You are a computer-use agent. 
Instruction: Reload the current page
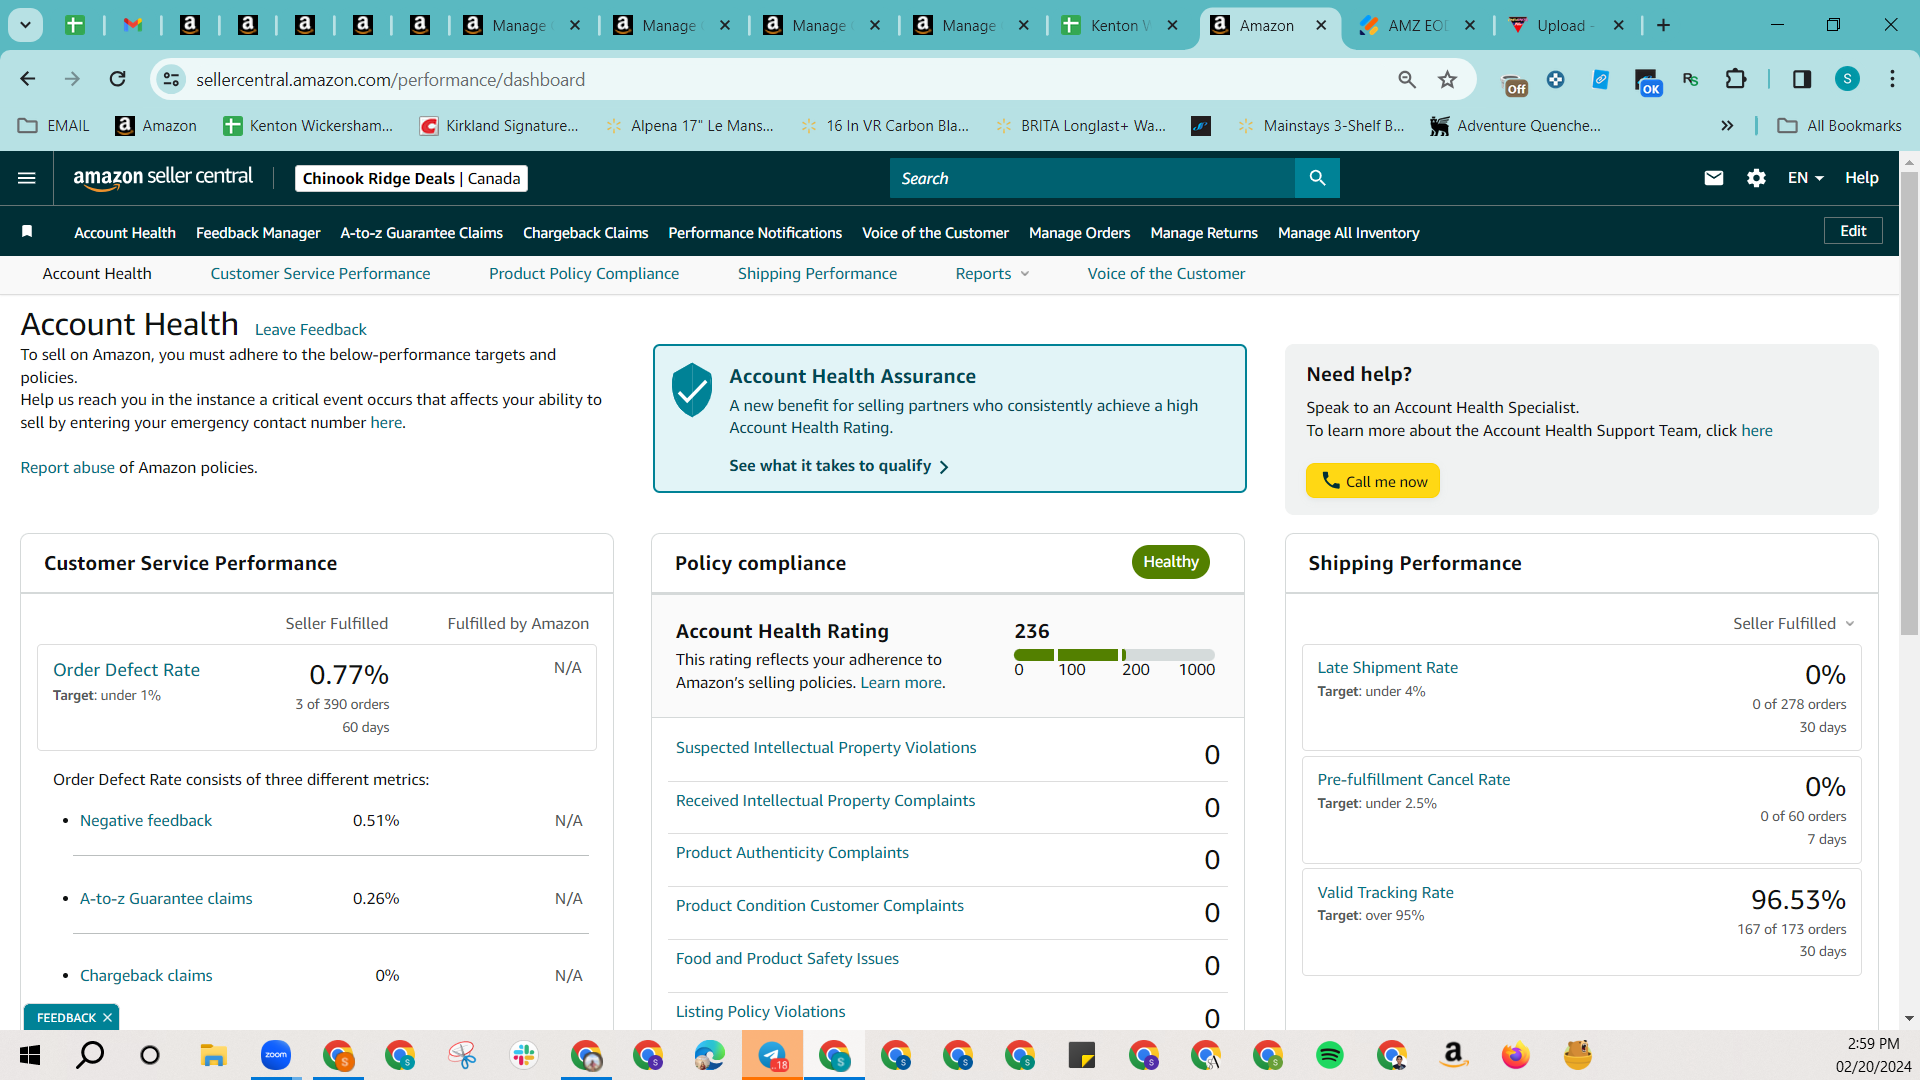(118, 79)
